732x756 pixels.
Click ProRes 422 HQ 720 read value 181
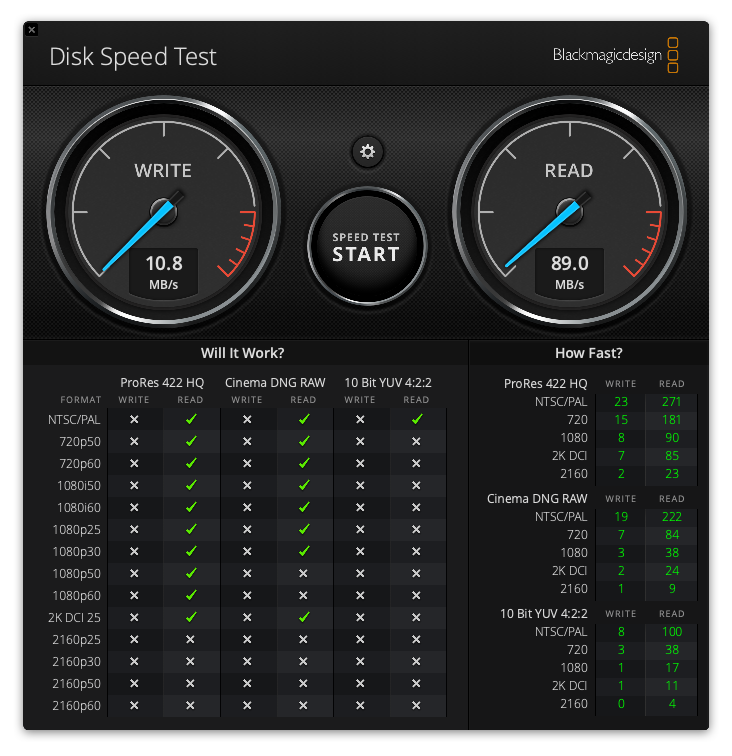(x=672, y=420)
